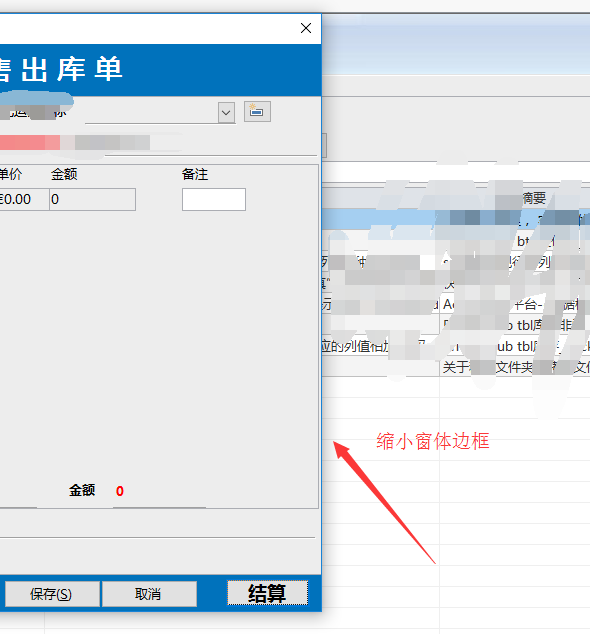The width and height of the screenshot is (590, 634).
Task: Close the 售出库单 dialog with X
Action: tap(306, 28)
